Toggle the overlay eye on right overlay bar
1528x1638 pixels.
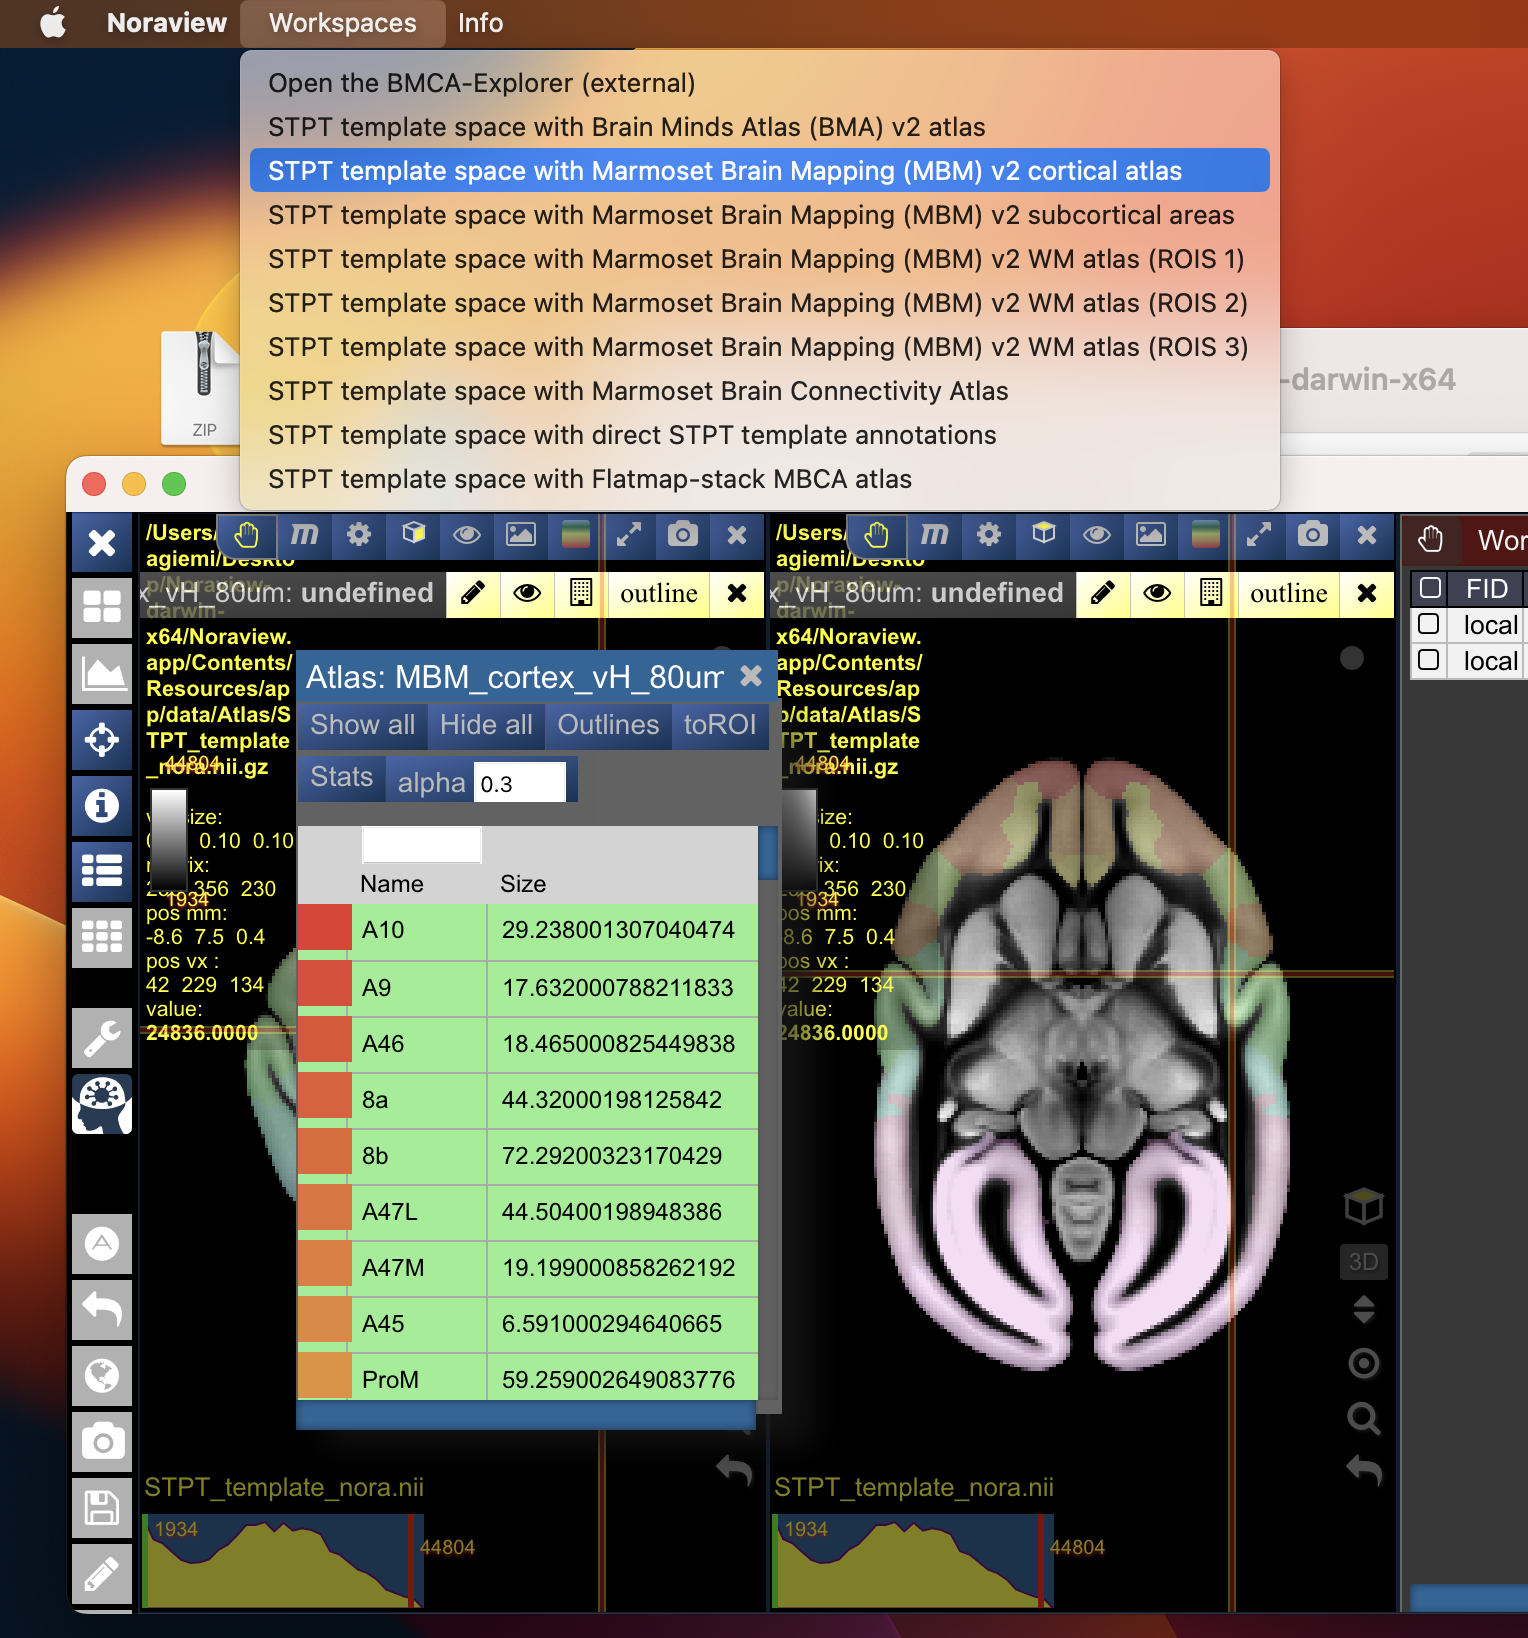(x=1157, y=594)
